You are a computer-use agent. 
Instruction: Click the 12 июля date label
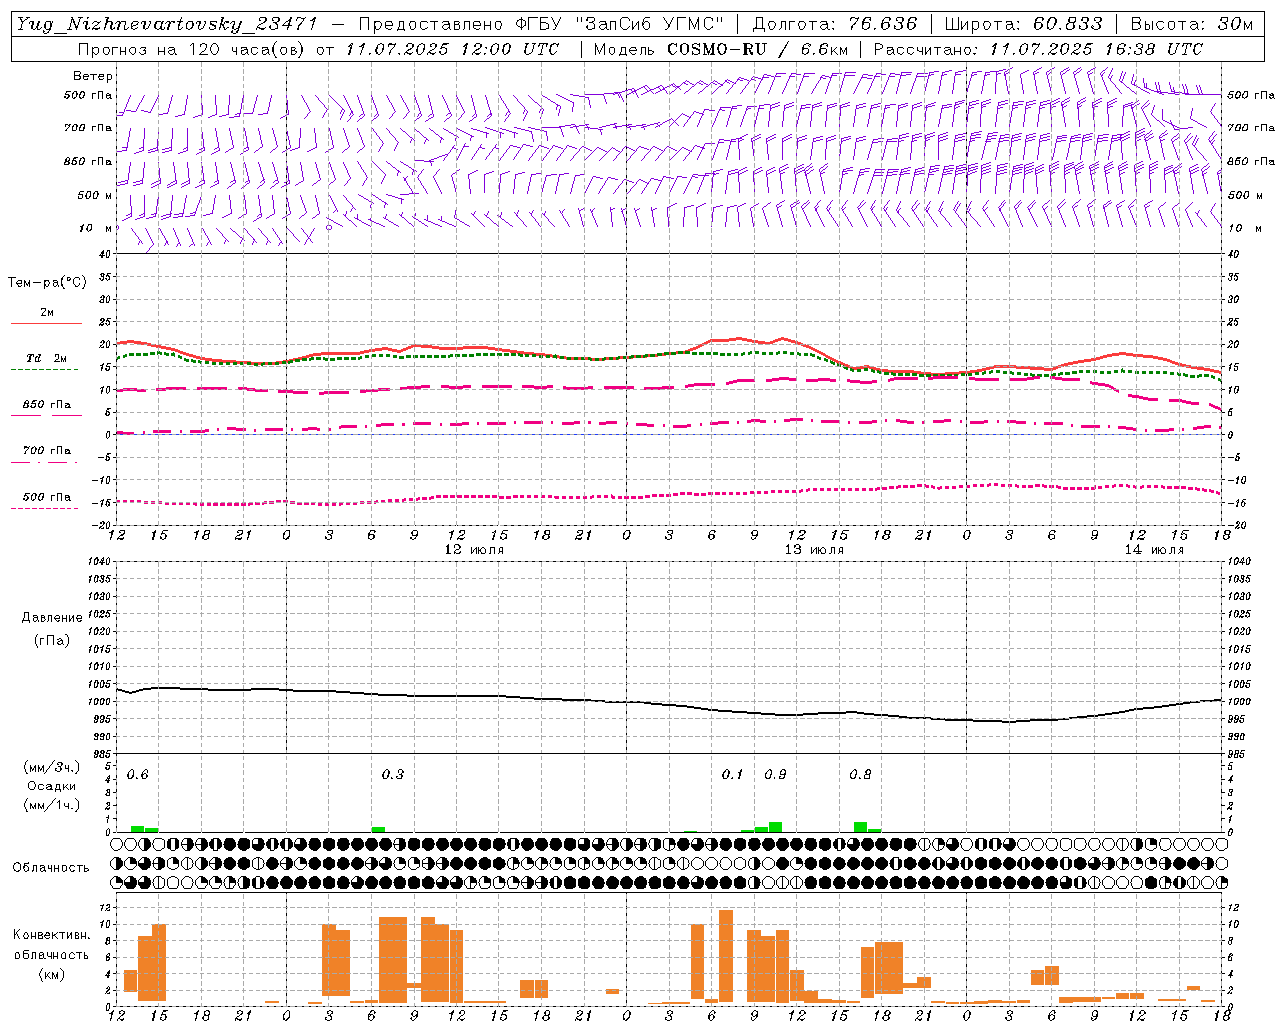[x=474, y=550]
